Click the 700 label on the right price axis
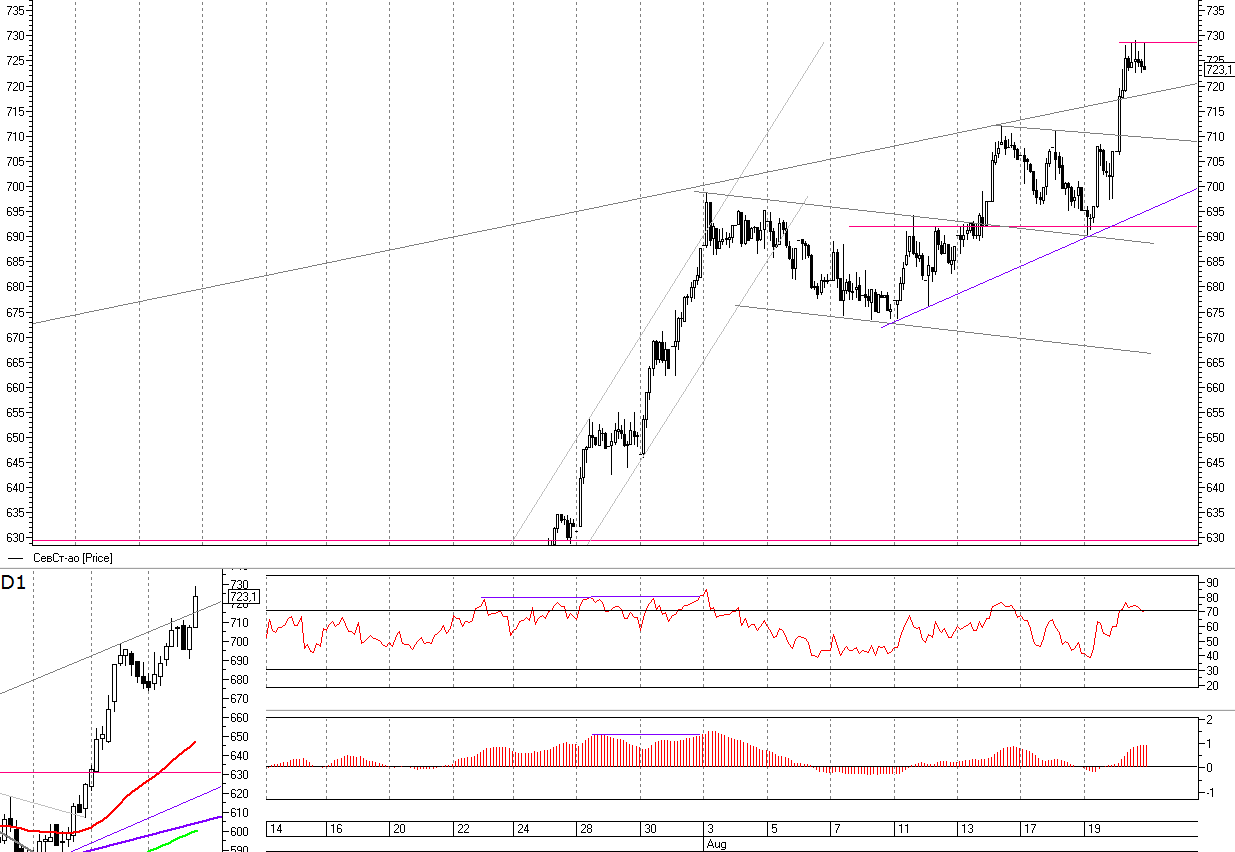Image resolution: width=1235 pixels, height=852 pixels. tap(1216, 187)
